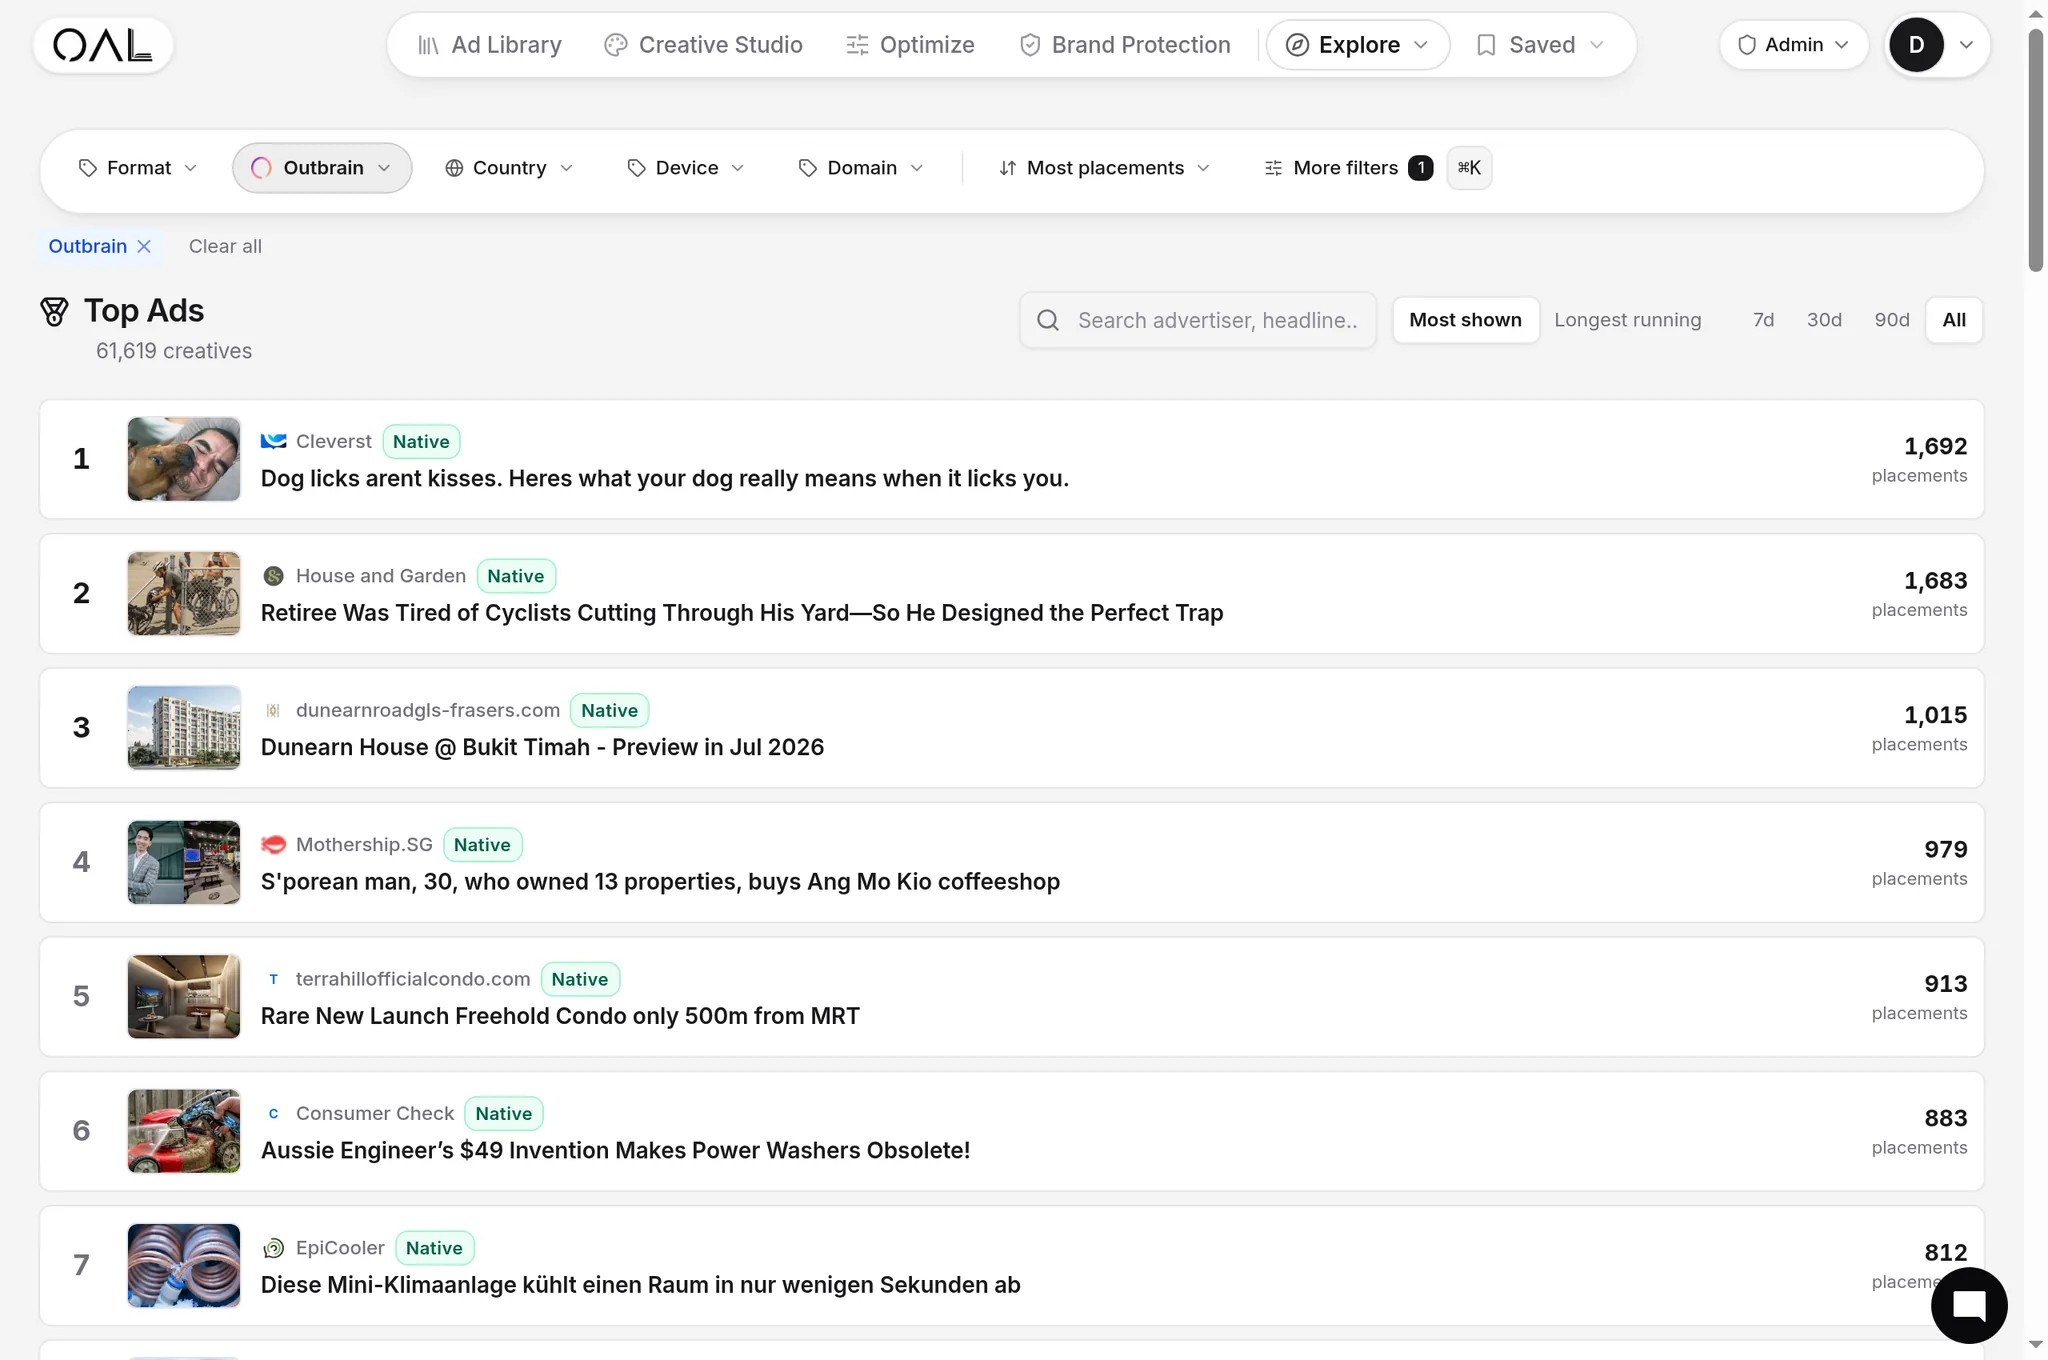The width and height of the screenshot is (2048, 1360).
Task: Select the 30d time range
Action: pos(1824,320)
